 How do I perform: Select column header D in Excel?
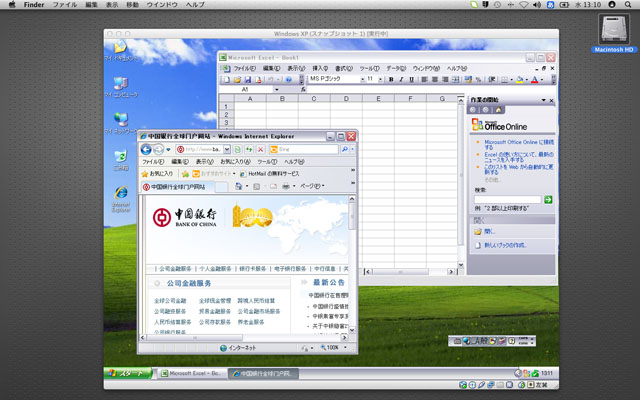346,98
